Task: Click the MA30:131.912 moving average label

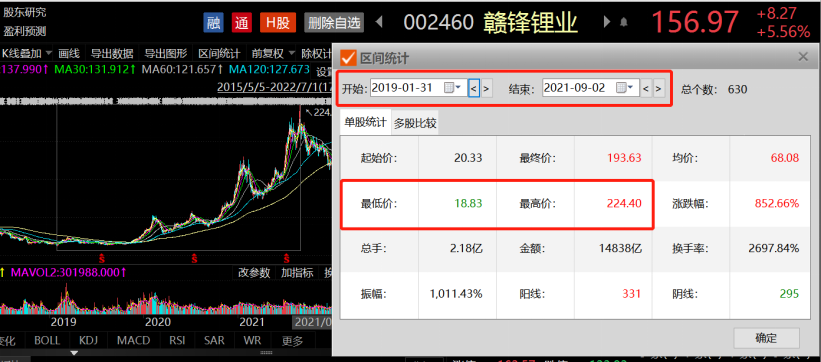Action: click(96, 69)
